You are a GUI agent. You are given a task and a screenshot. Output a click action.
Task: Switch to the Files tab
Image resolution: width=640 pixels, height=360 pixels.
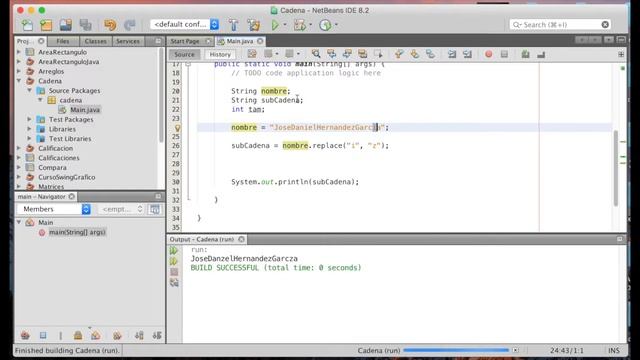point(63,41)
